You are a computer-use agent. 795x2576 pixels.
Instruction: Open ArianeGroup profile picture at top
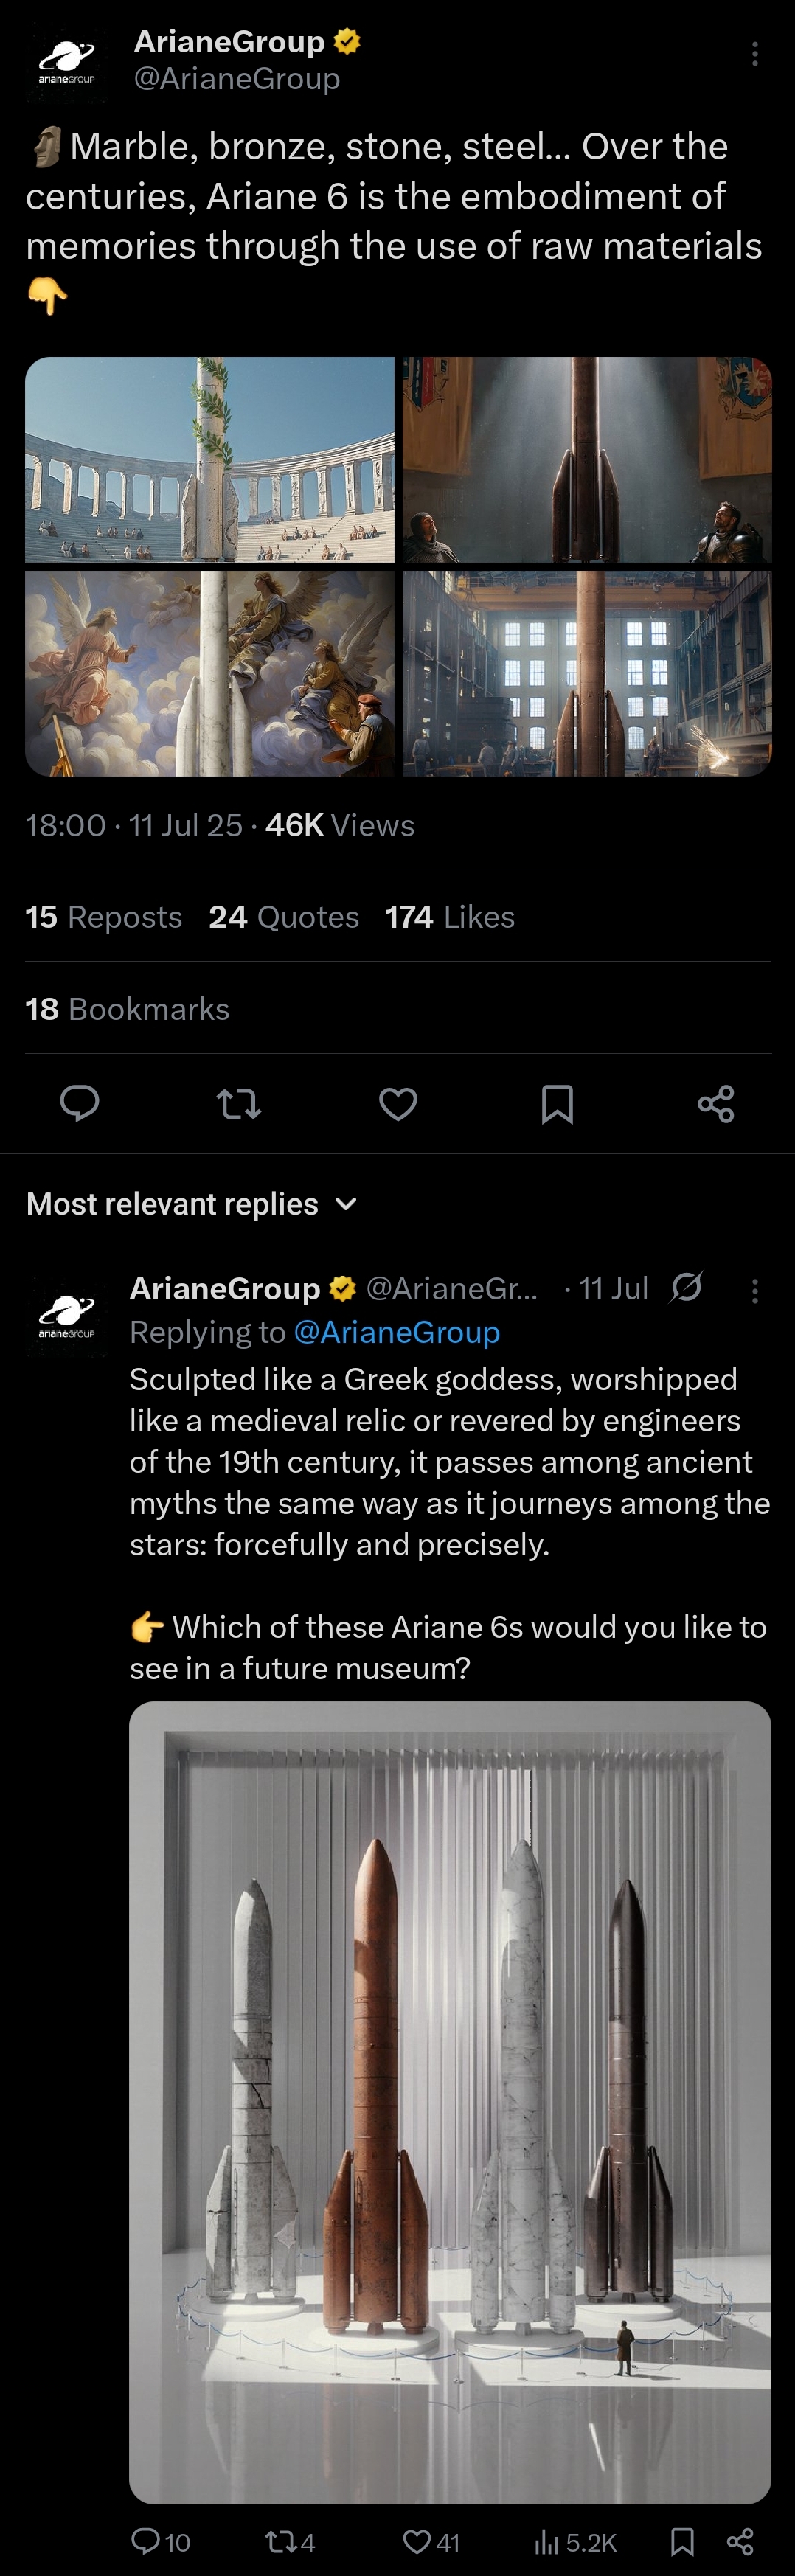click(x=67, y=62)
